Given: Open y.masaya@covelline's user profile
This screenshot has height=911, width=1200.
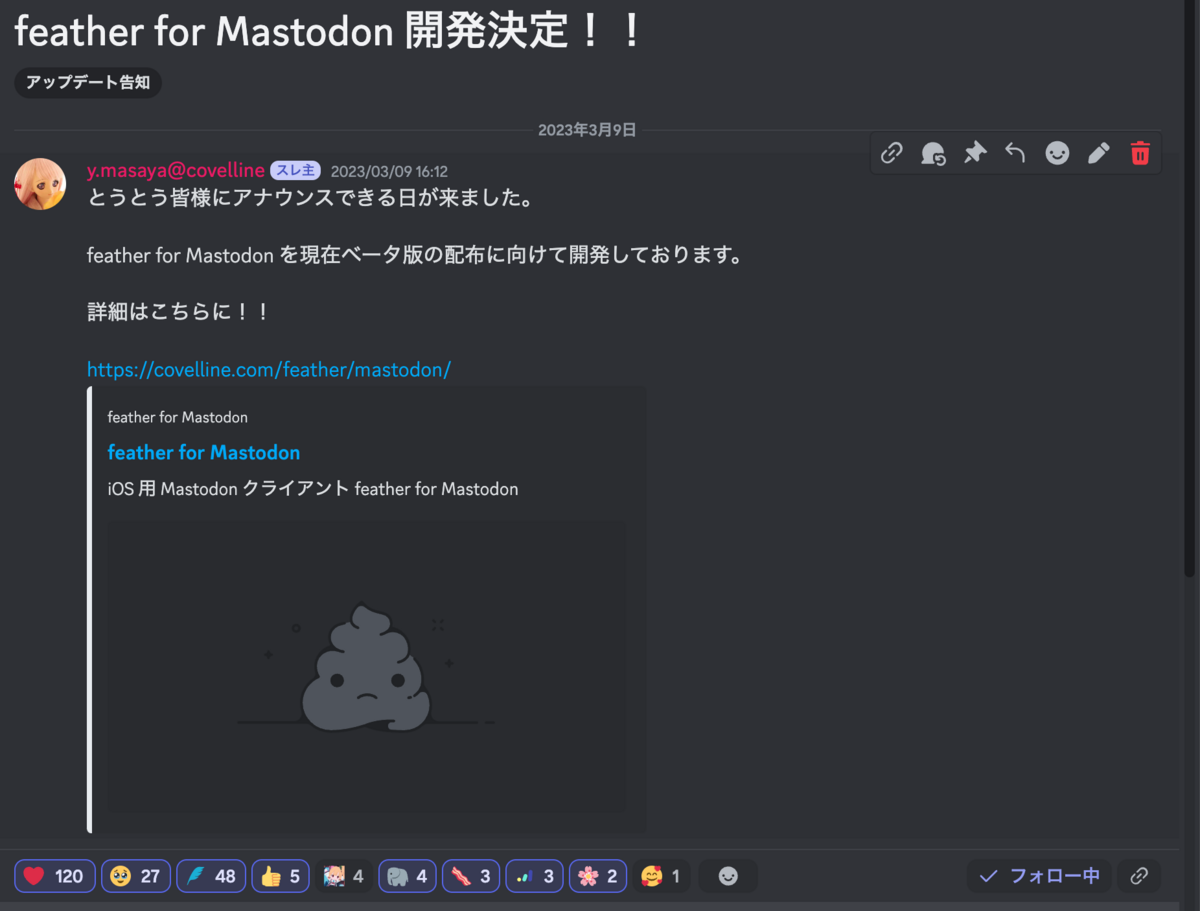Looking at the screenshot, I should pyautogui.click(x=175, y=170).
